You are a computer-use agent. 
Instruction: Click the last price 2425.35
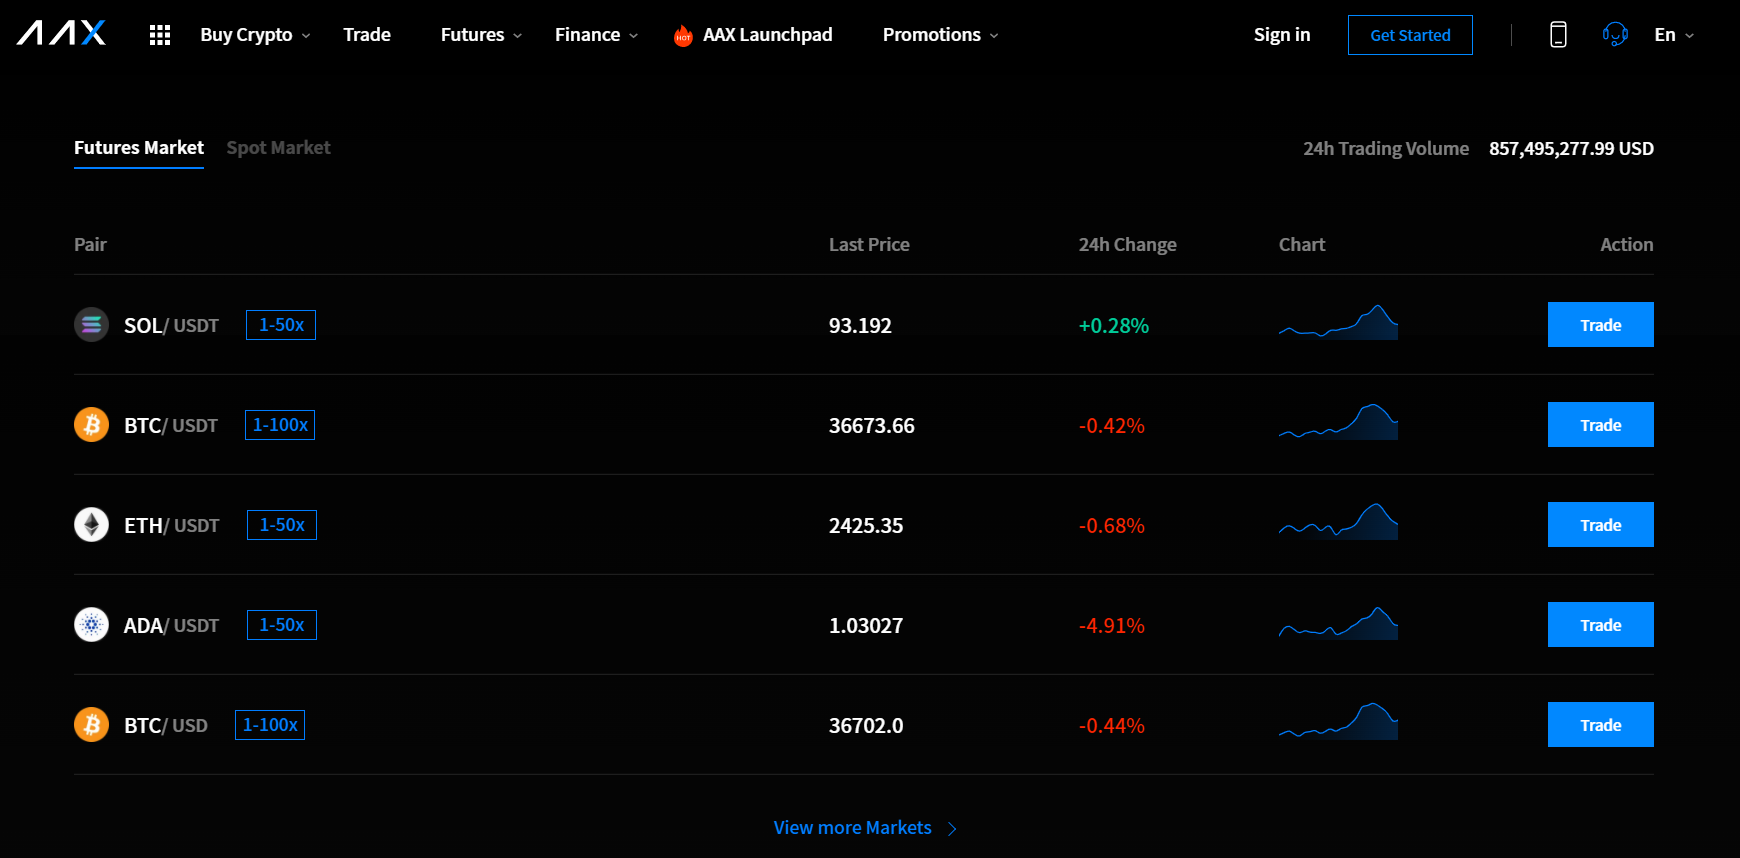[866, 526]
